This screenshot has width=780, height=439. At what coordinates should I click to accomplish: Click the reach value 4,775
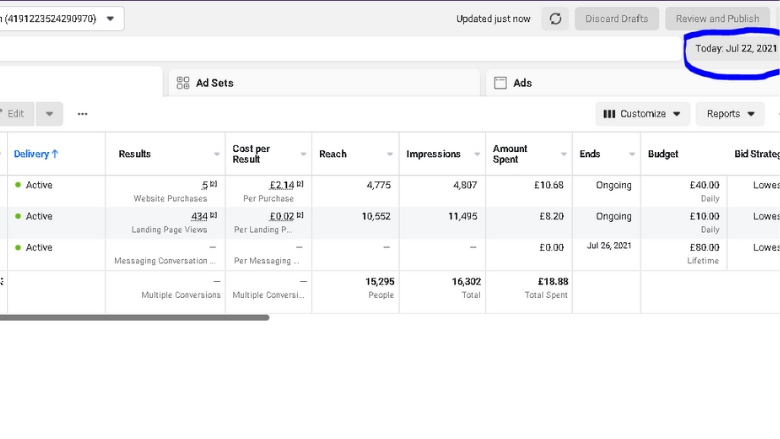(x=379, y=185)
